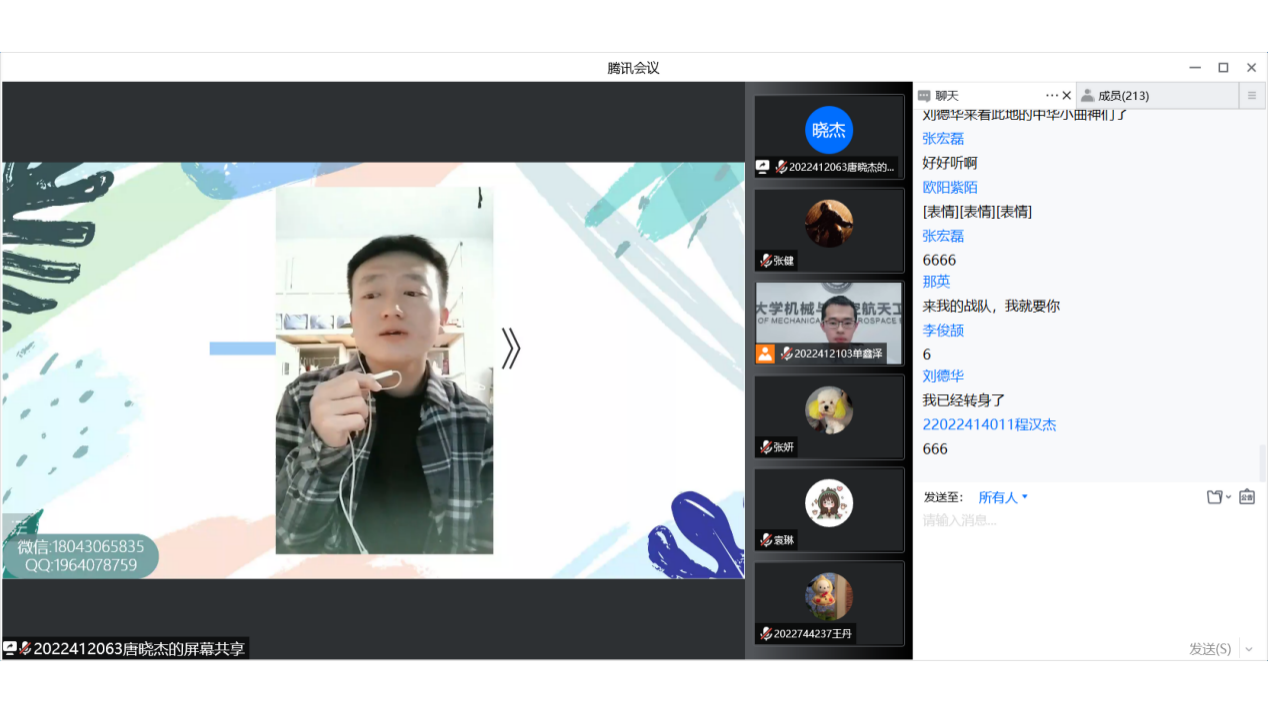
Task: Open the announcement clipboard icon
Action: (1246, 497)
